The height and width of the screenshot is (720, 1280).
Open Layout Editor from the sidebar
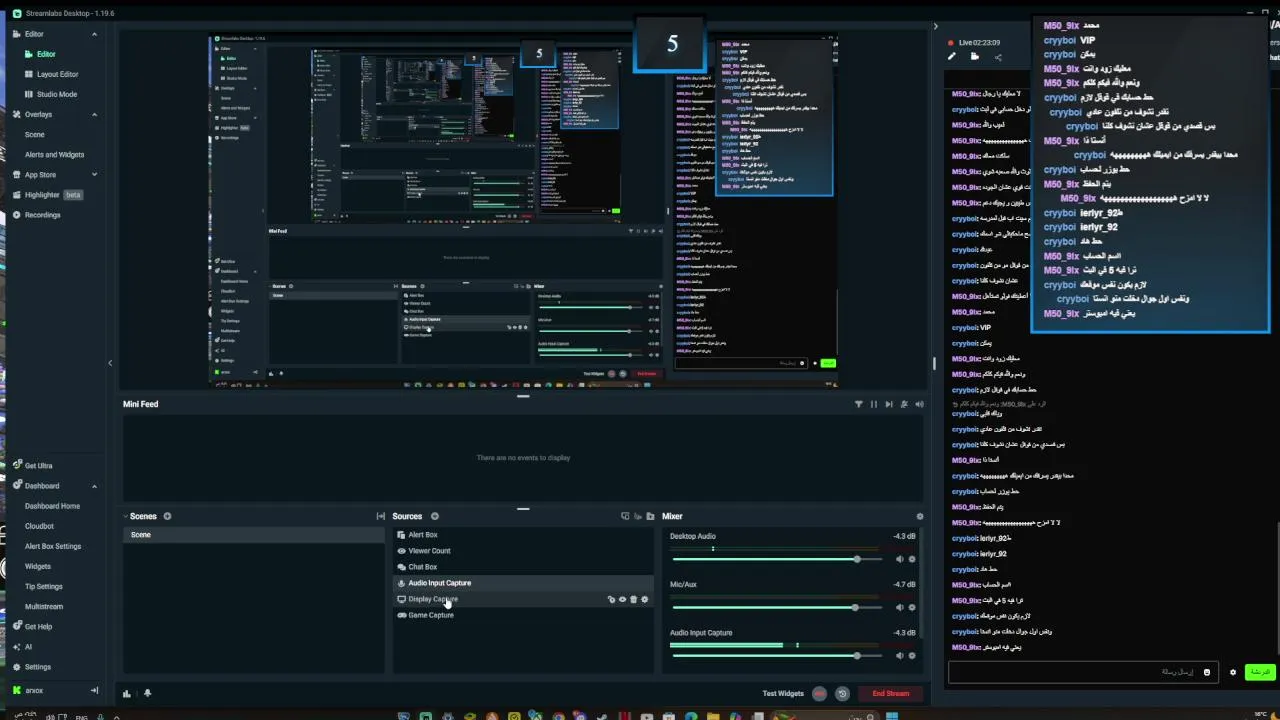pos(57,74)
